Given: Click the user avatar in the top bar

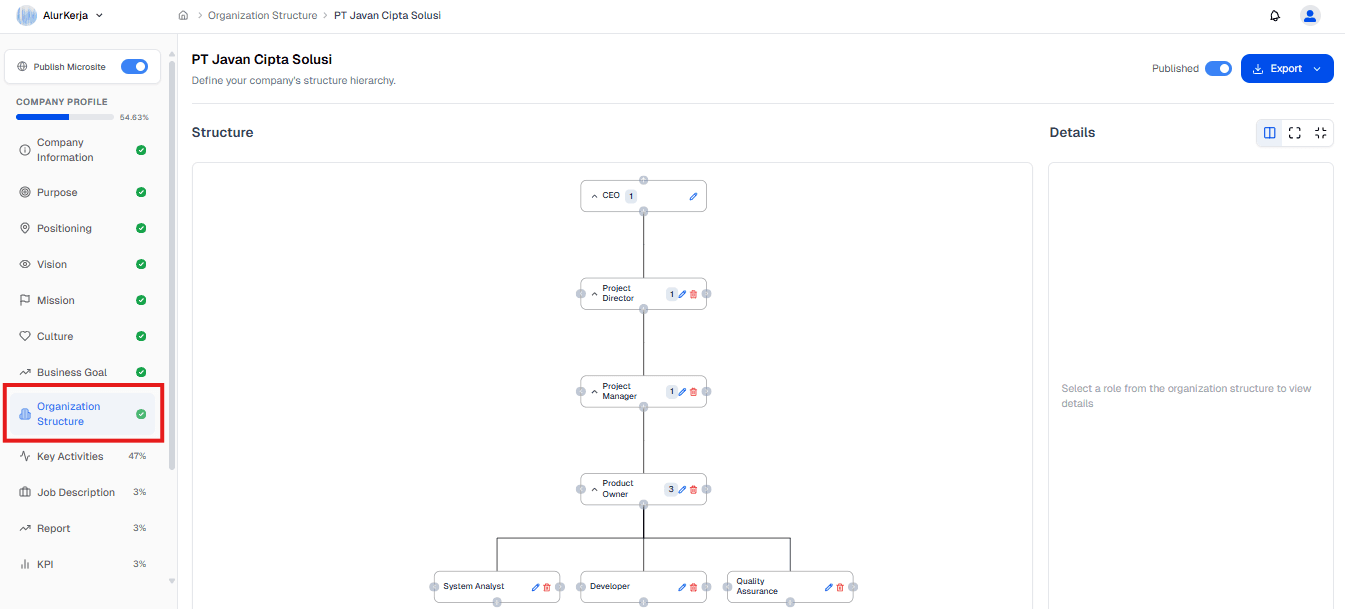Looking at the screenshot, I should [x=1310, y=15].
